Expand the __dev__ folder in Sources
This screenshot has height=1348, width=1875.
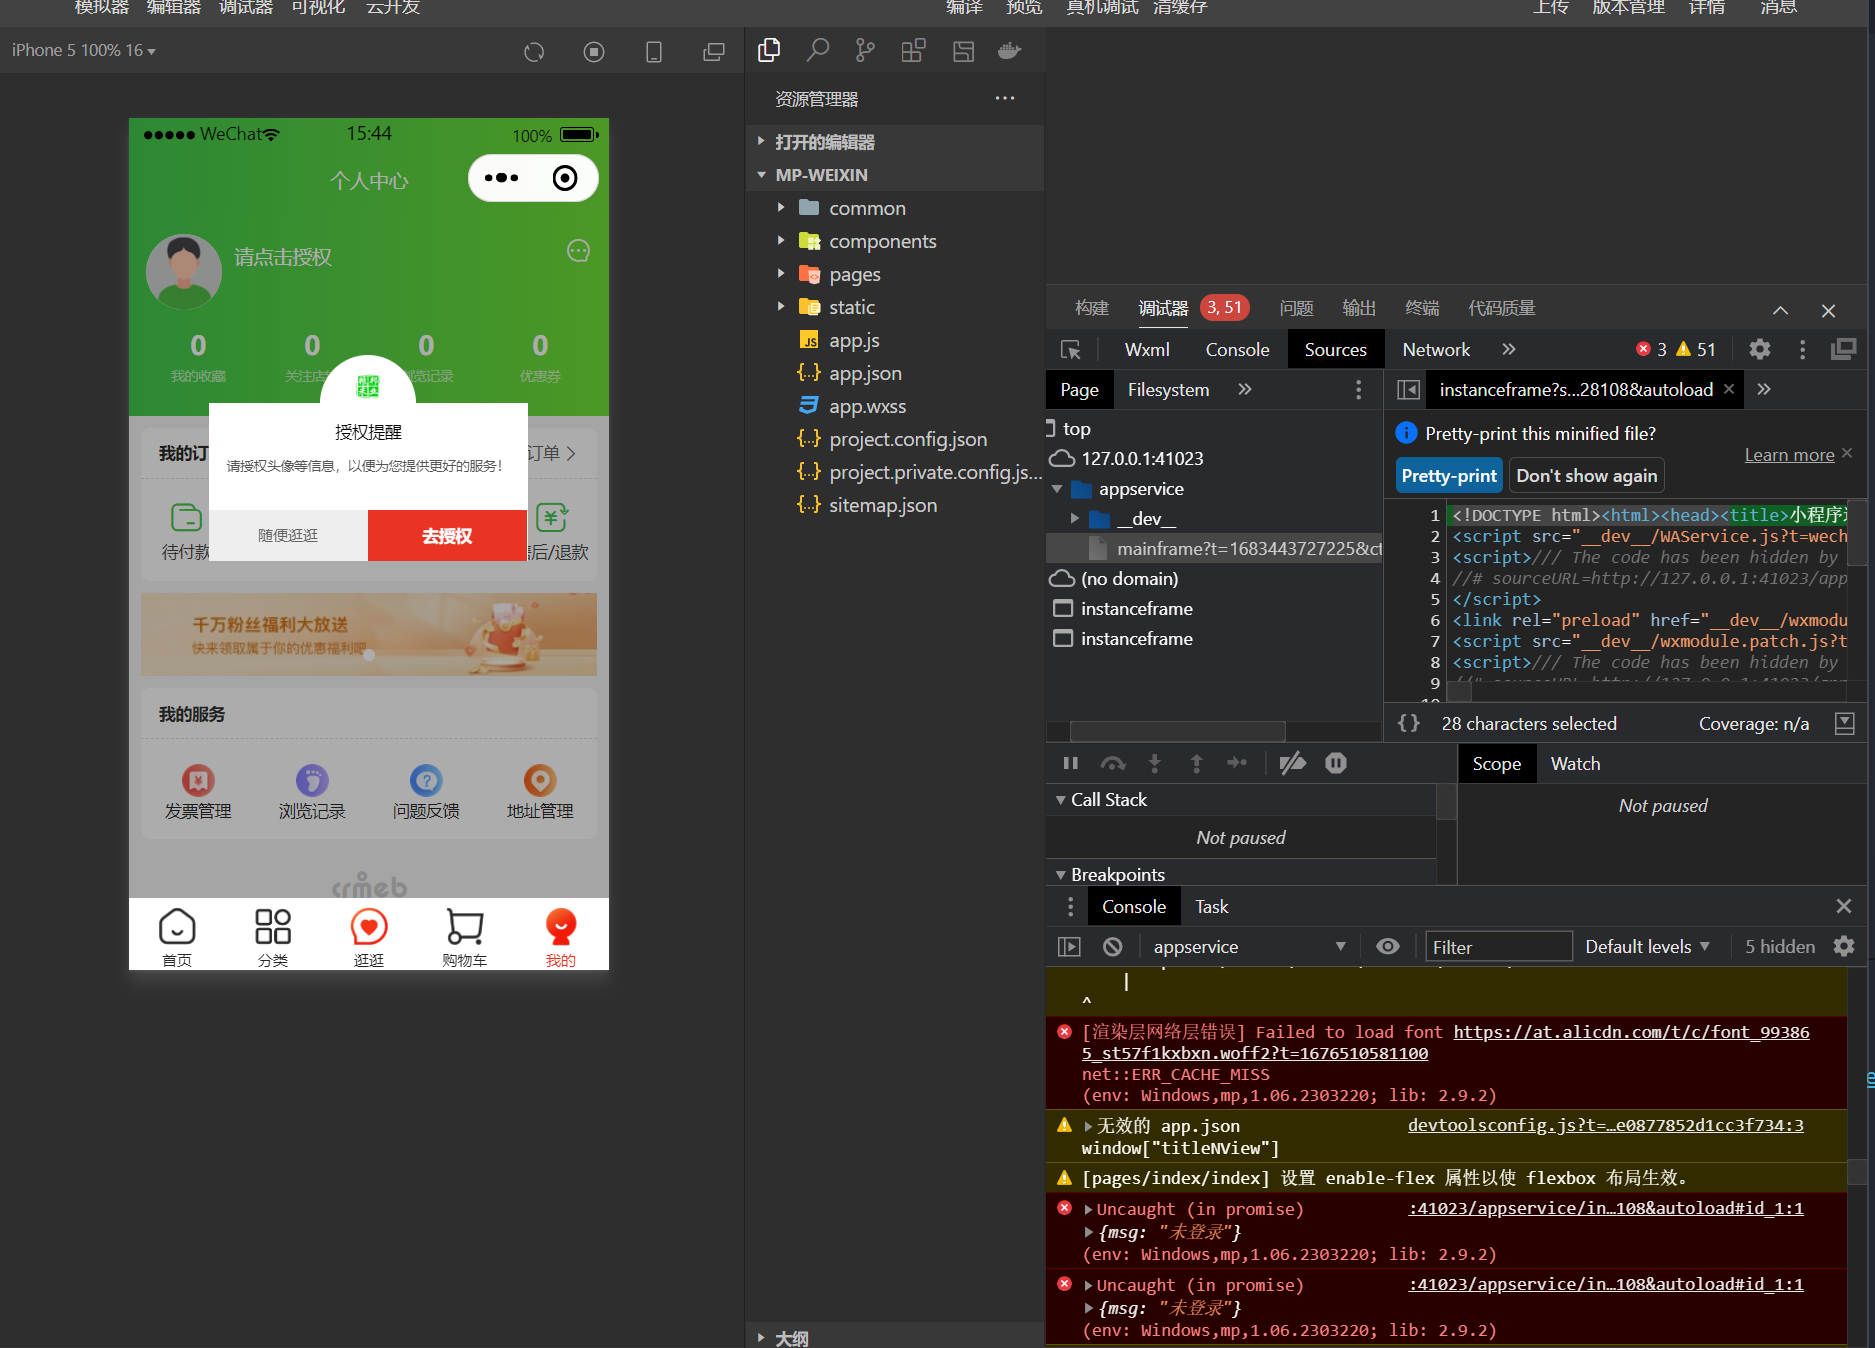(1075, 518)
